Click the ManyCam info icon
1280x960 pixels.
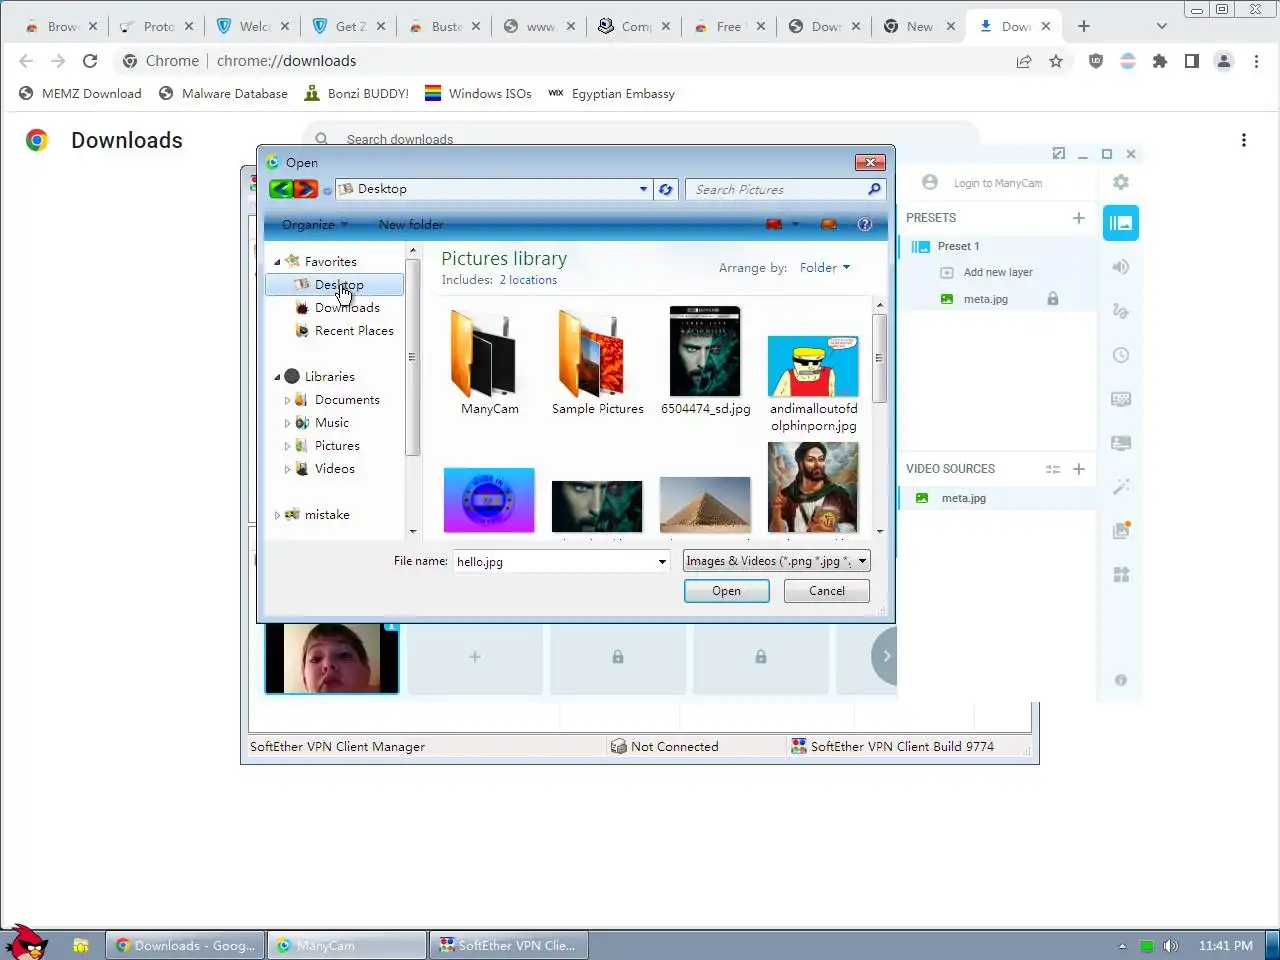pyautogui.click(x=1121, y=680)
